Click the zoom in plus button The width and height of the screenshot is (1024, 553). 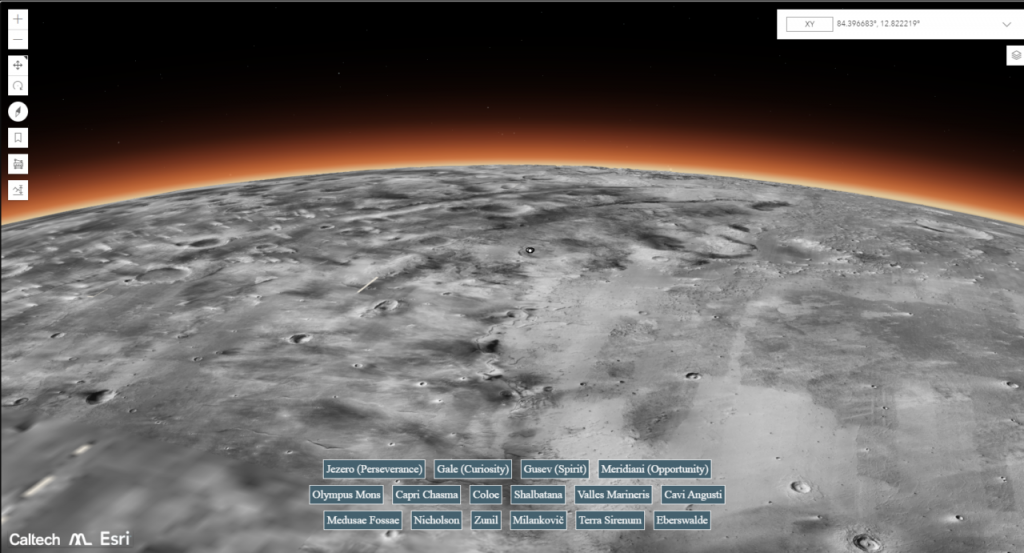click(18, 20)
